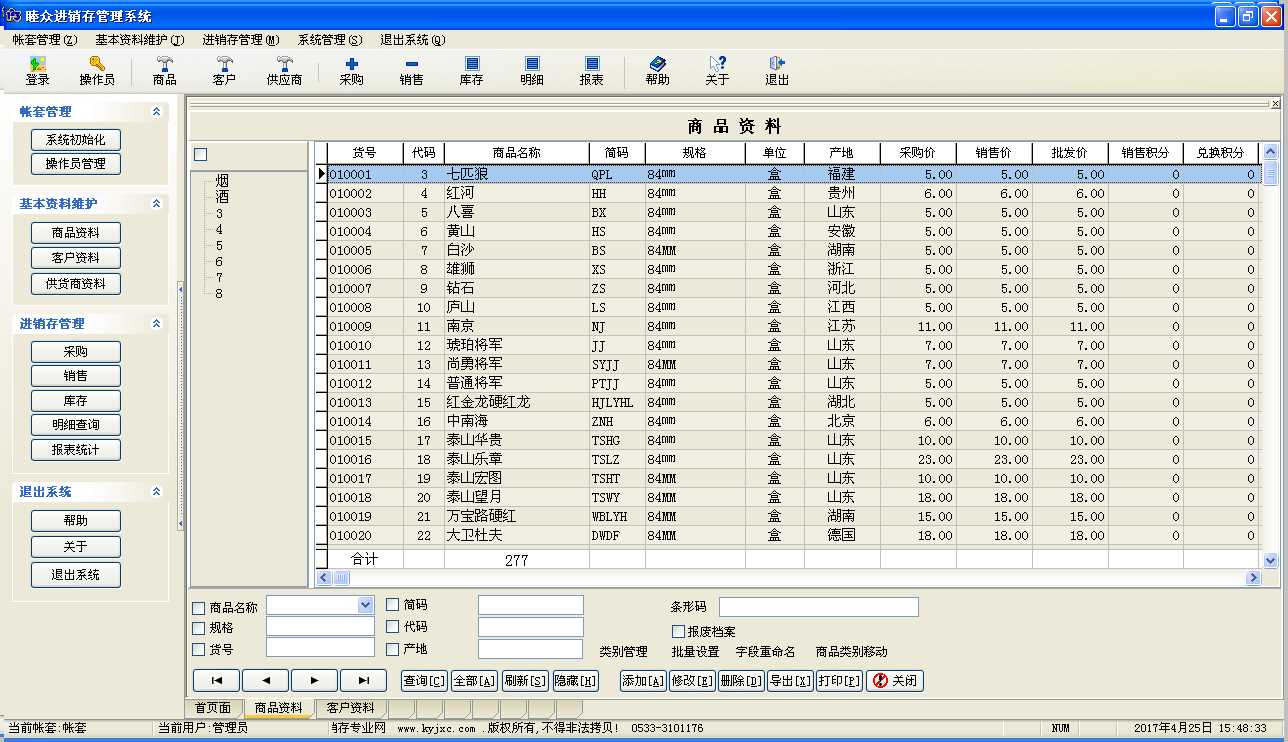The height and width of the screenshot is (742, 1288).
Task: Click the 报表统计 sidebar button
Action: [x=76, y=450]
